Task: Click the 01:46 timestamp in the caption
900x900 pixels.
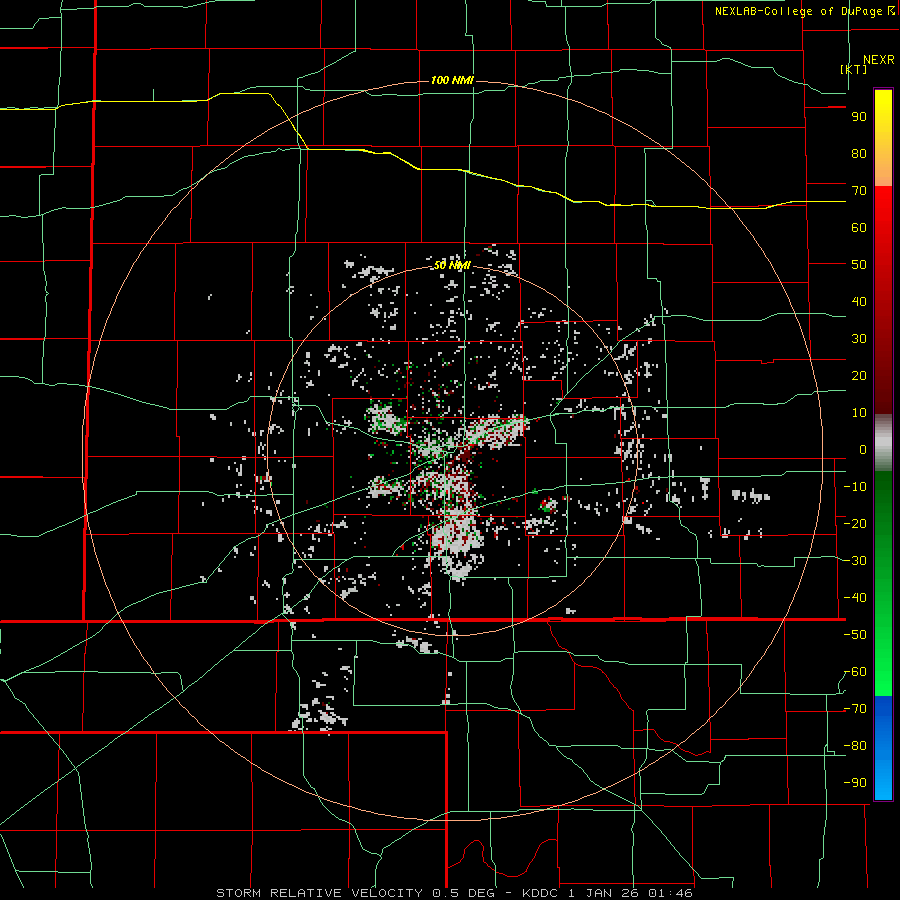Action: click(x=670, y=893)
